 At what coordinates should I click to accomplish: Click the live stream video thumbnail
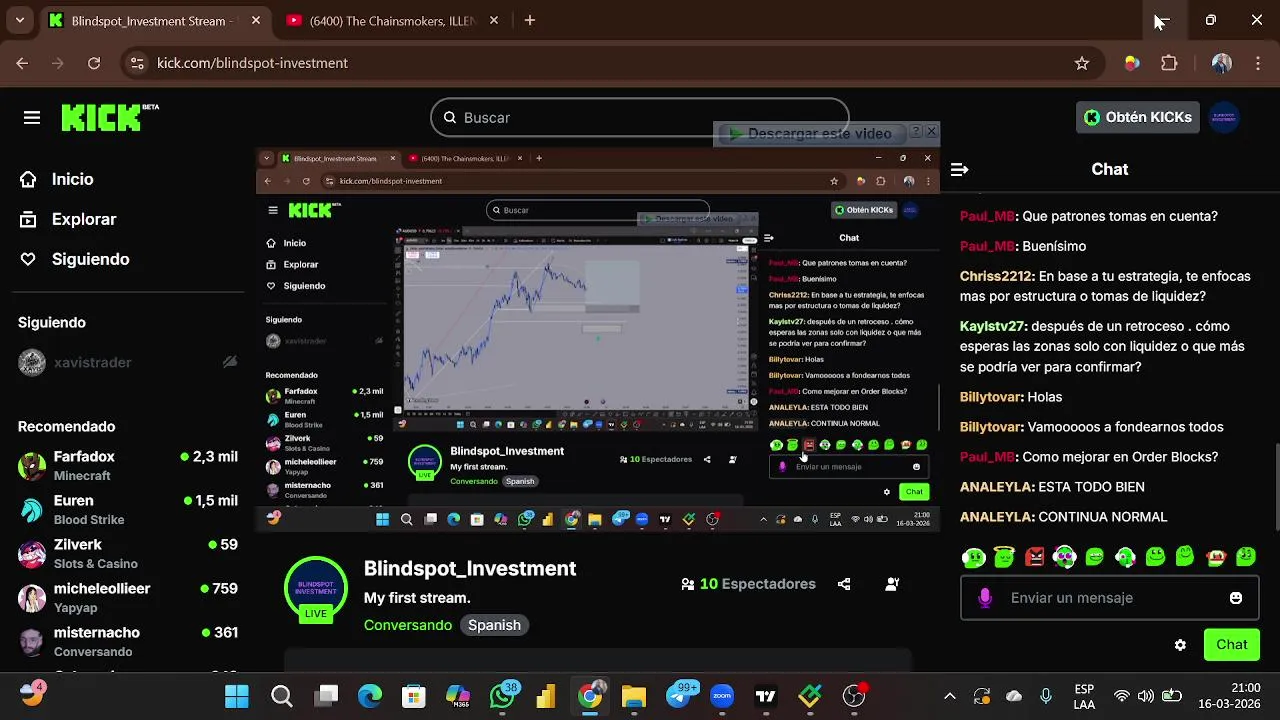pos(597,339)
